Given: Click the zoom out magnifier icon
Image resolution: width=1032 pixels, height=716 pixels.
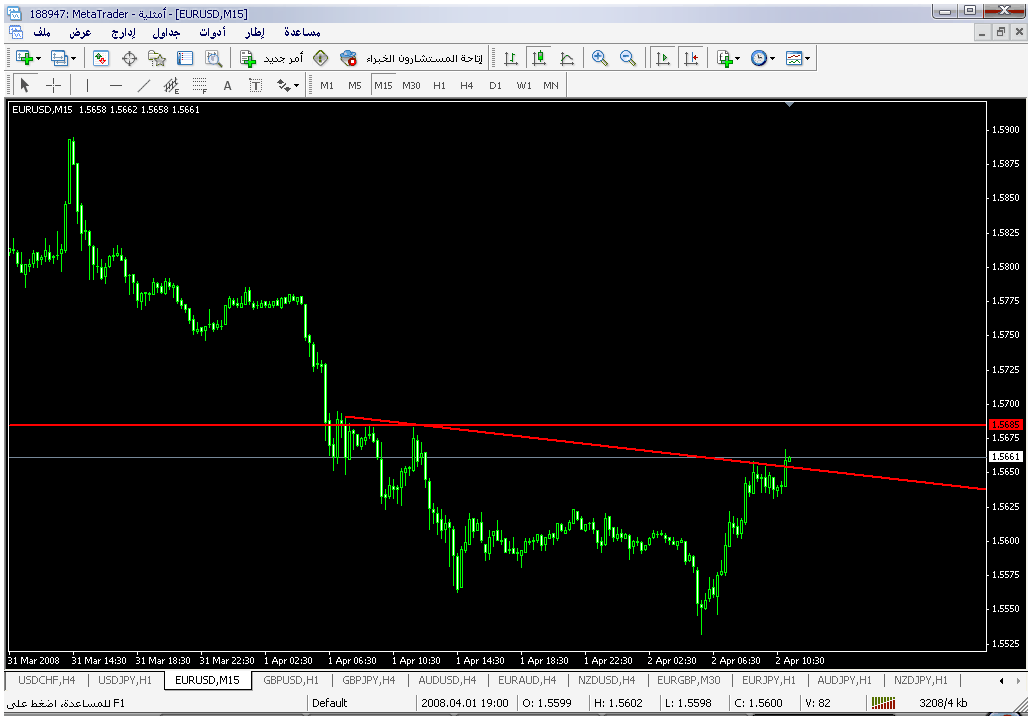Looking at the screenshot, I should click(x=628, y=59).
